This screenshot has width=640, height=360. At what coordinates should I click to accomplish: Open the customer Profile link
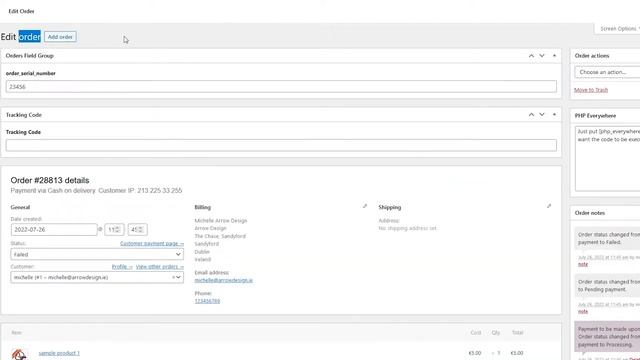click(122, 267)
